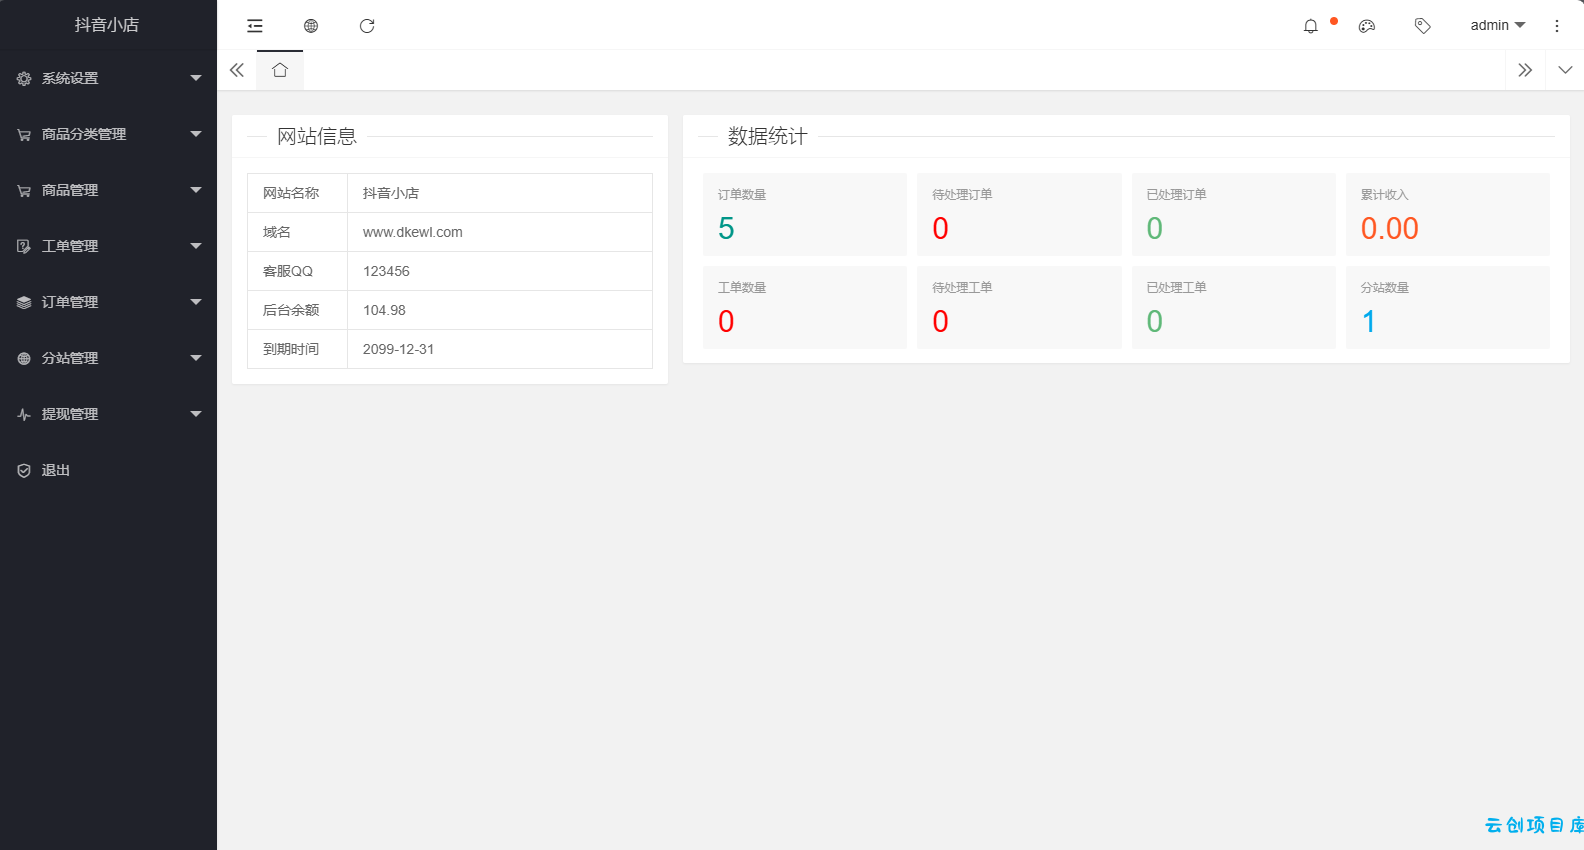The width and height of the screenshot is (1584, 850).
Task: Open the 商品管理 menu
Action: pos(108,190)
